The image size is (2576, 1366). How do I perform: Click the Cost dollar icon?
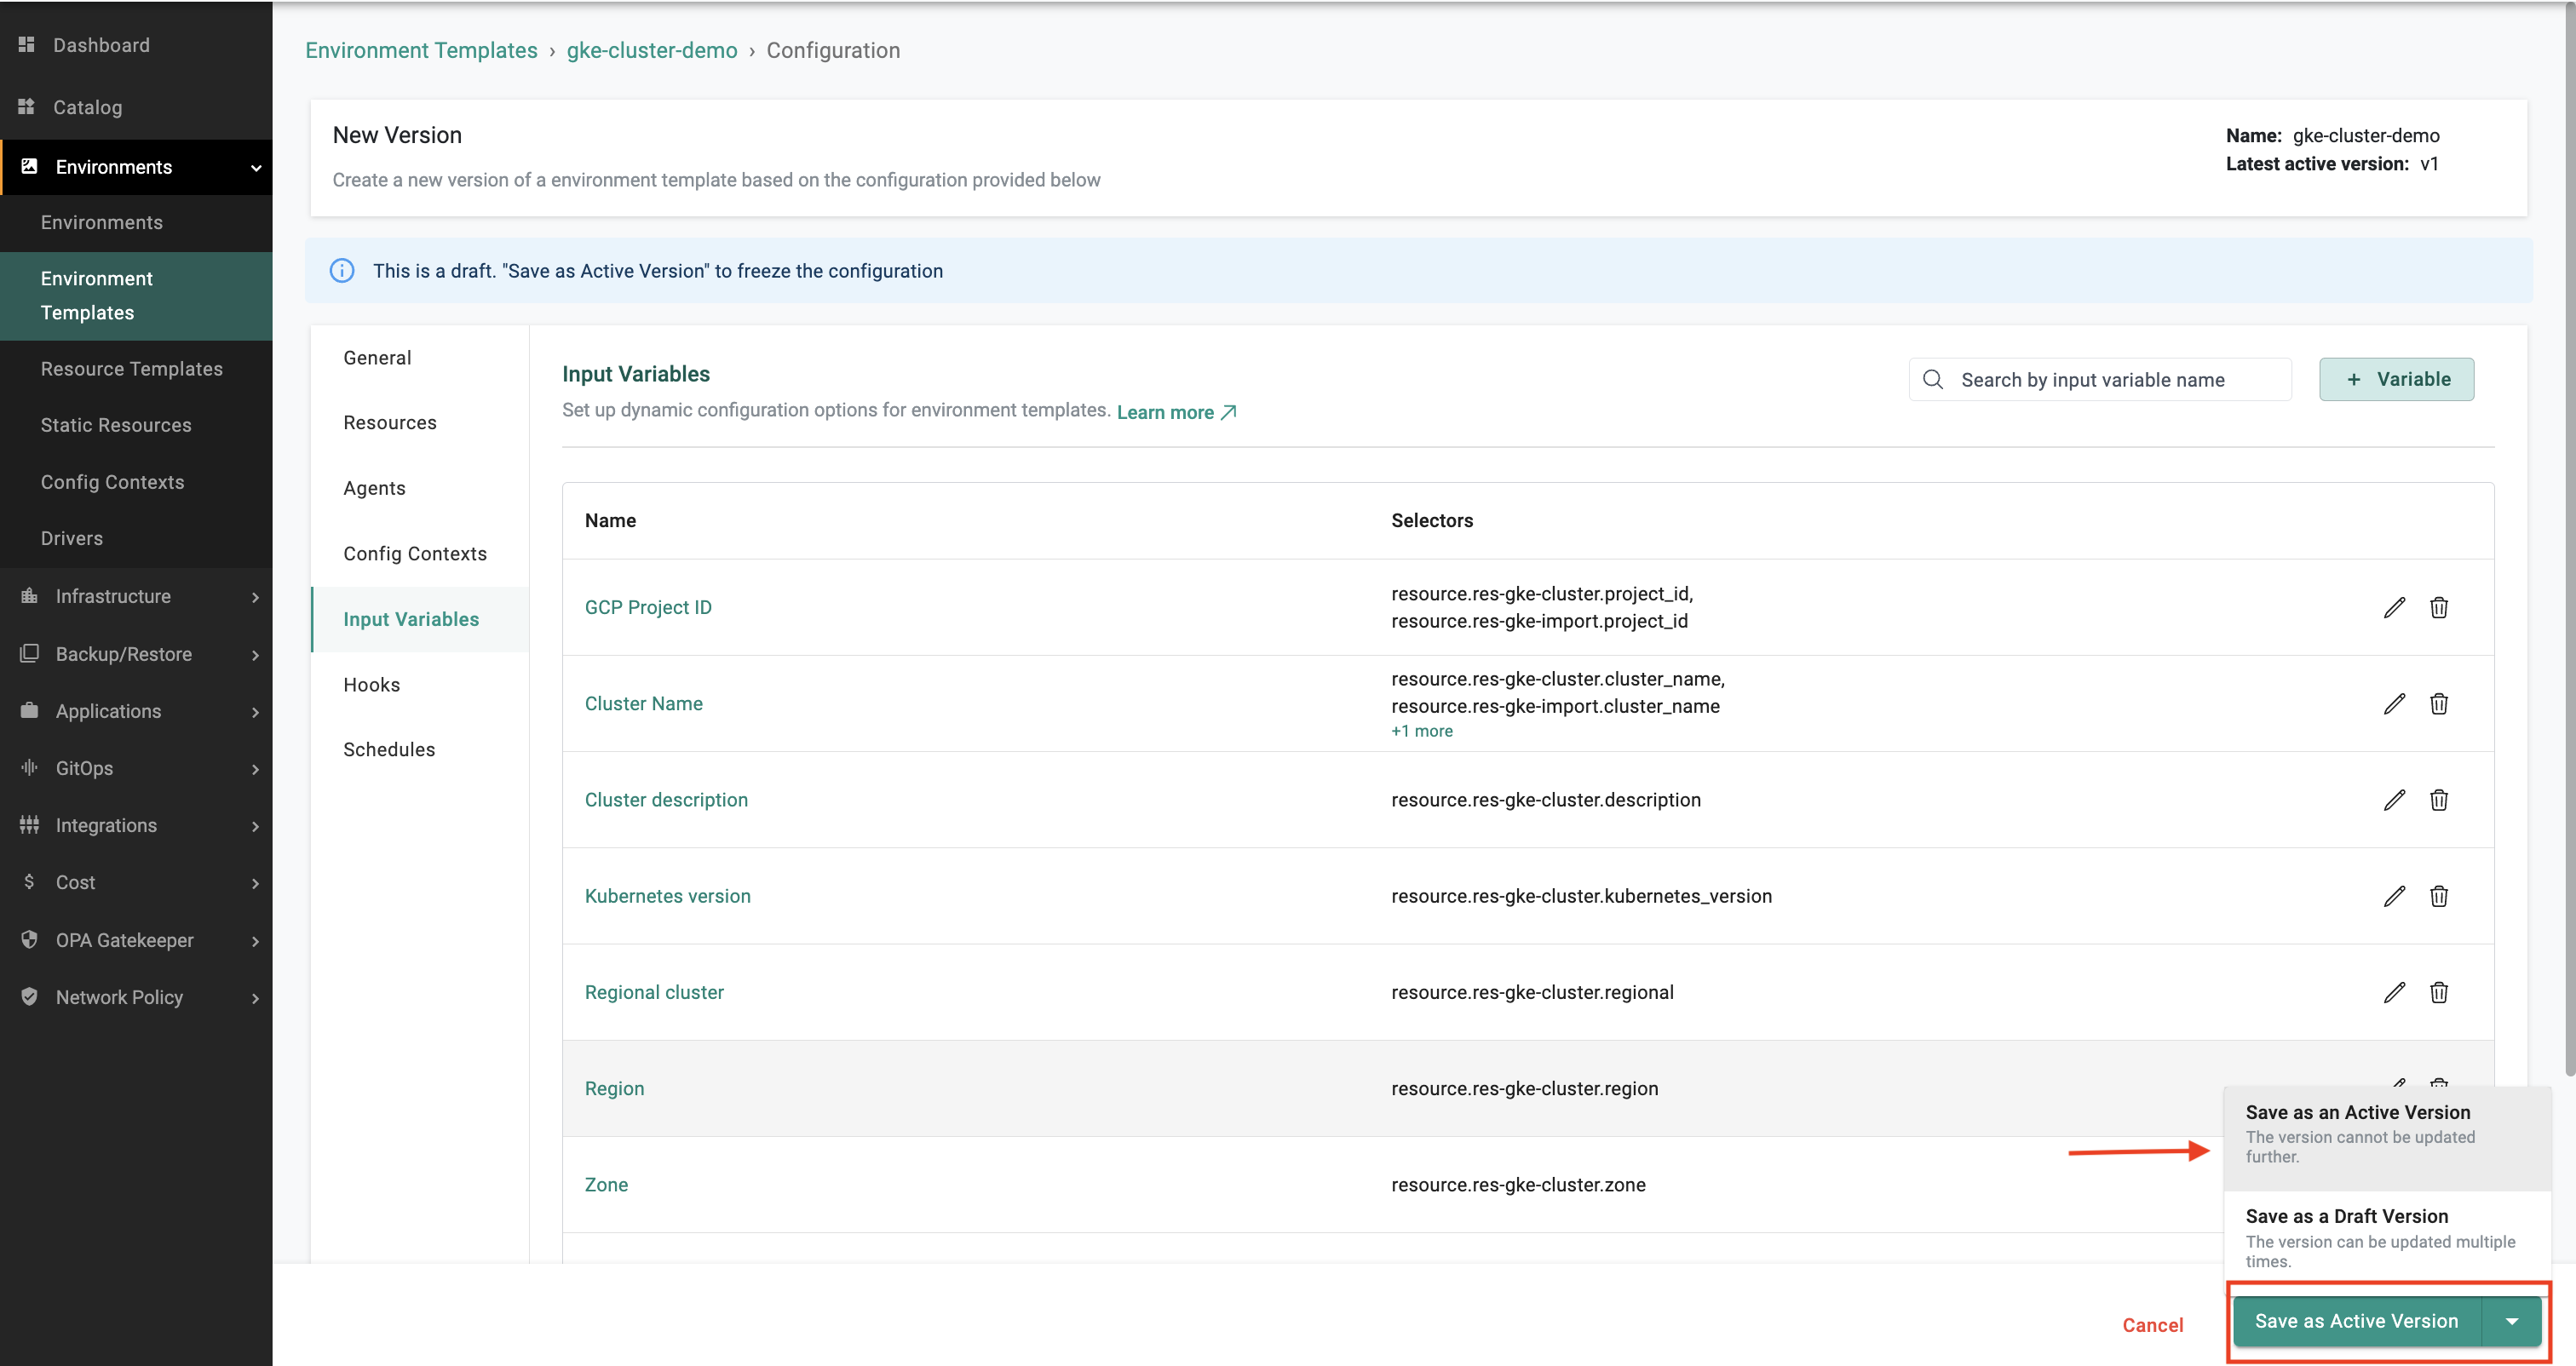30,882
